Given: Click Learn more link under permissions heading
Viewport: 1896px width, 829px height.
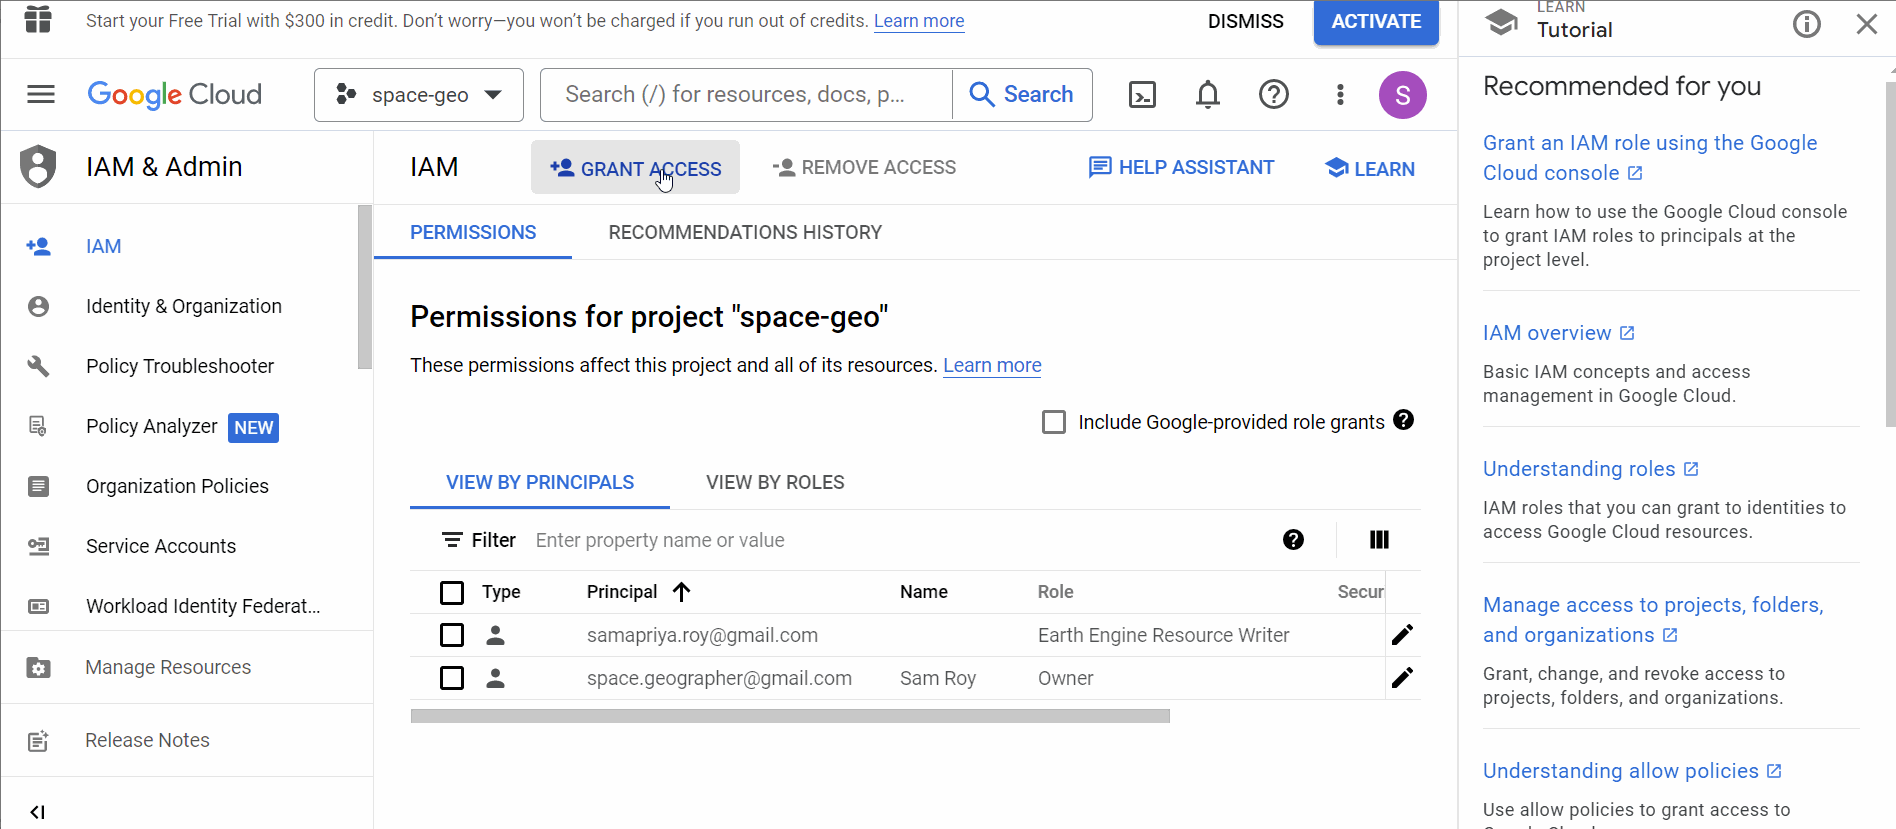Looking at the screenshot, I should (992, 365).
